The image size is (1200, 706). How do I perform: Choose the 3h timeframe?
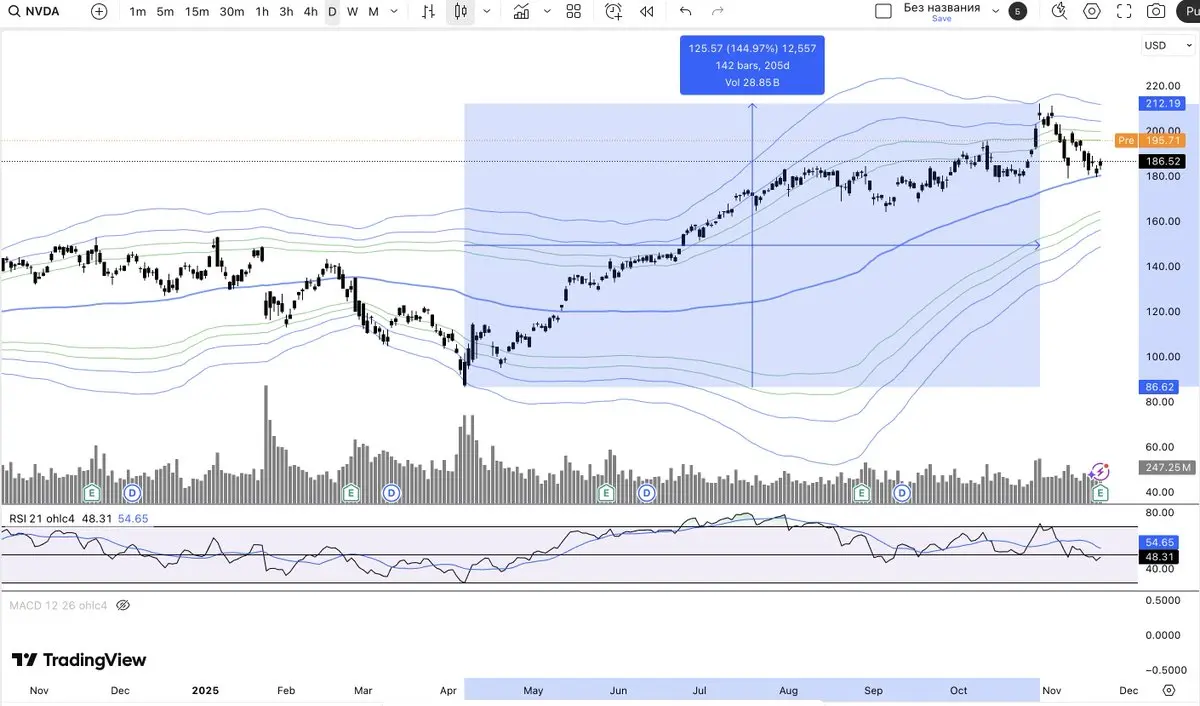pyautogui.click(x=286, y=12)
